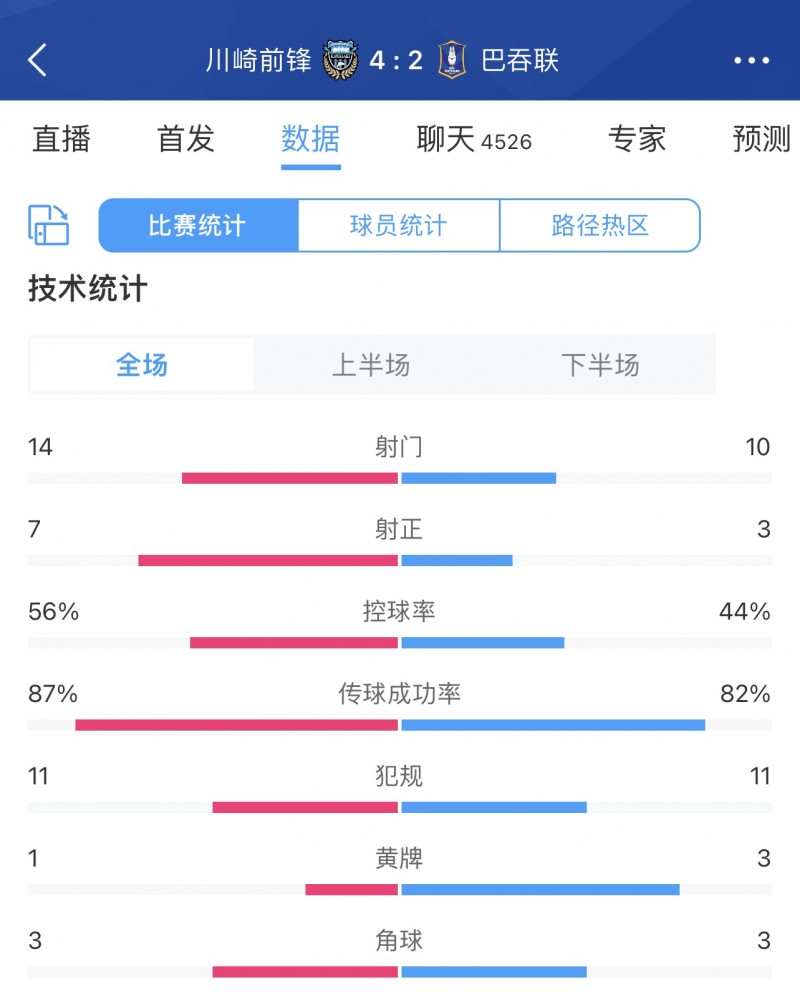Switch to the 直播 tab
The image size is (800, 1000).
(63, 141)
